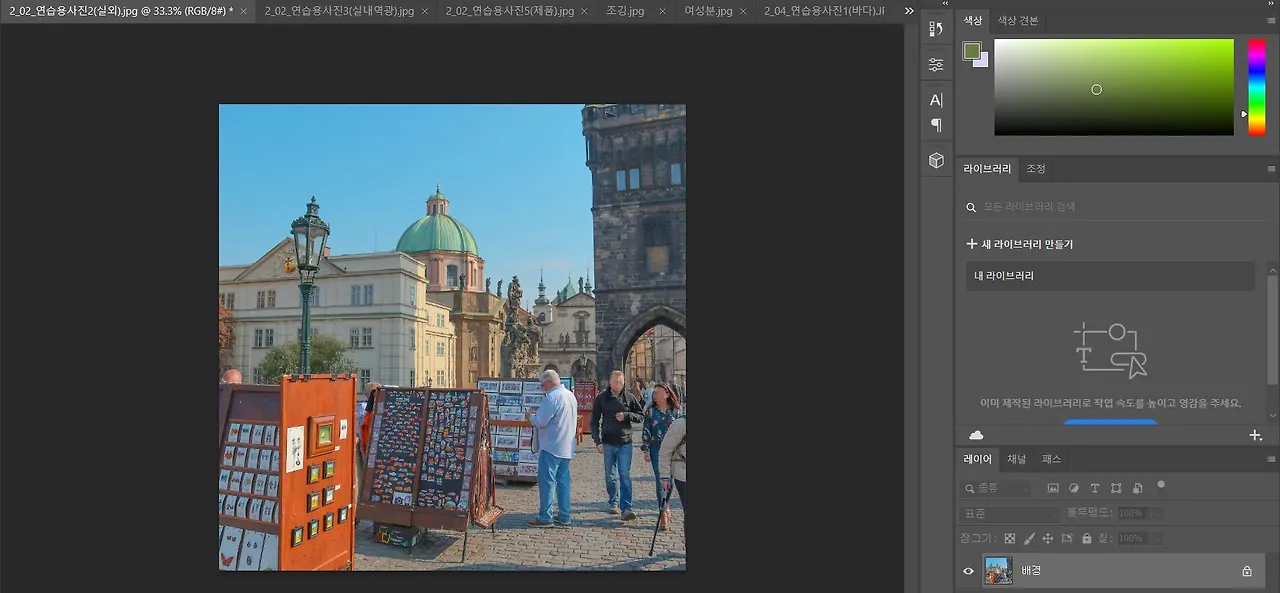This screenshot has width=1280, height=593.
Task: Click the cloud sync icon in Libraries
Action: click(x=976, y=435)
